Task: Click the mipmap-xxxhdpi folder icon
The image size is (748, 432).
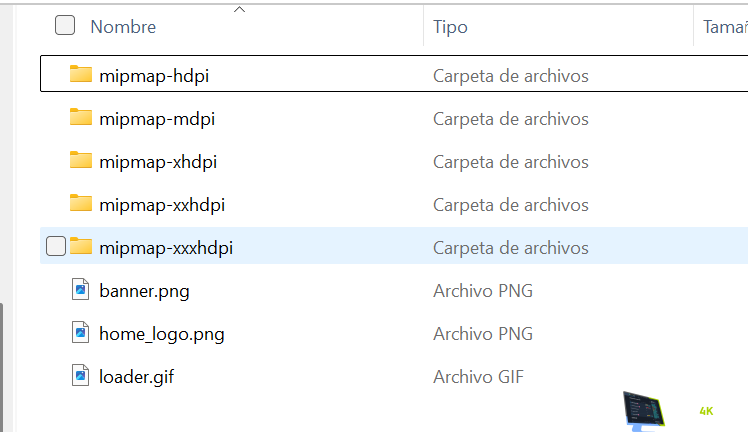Action: click(x=81, y=247)
